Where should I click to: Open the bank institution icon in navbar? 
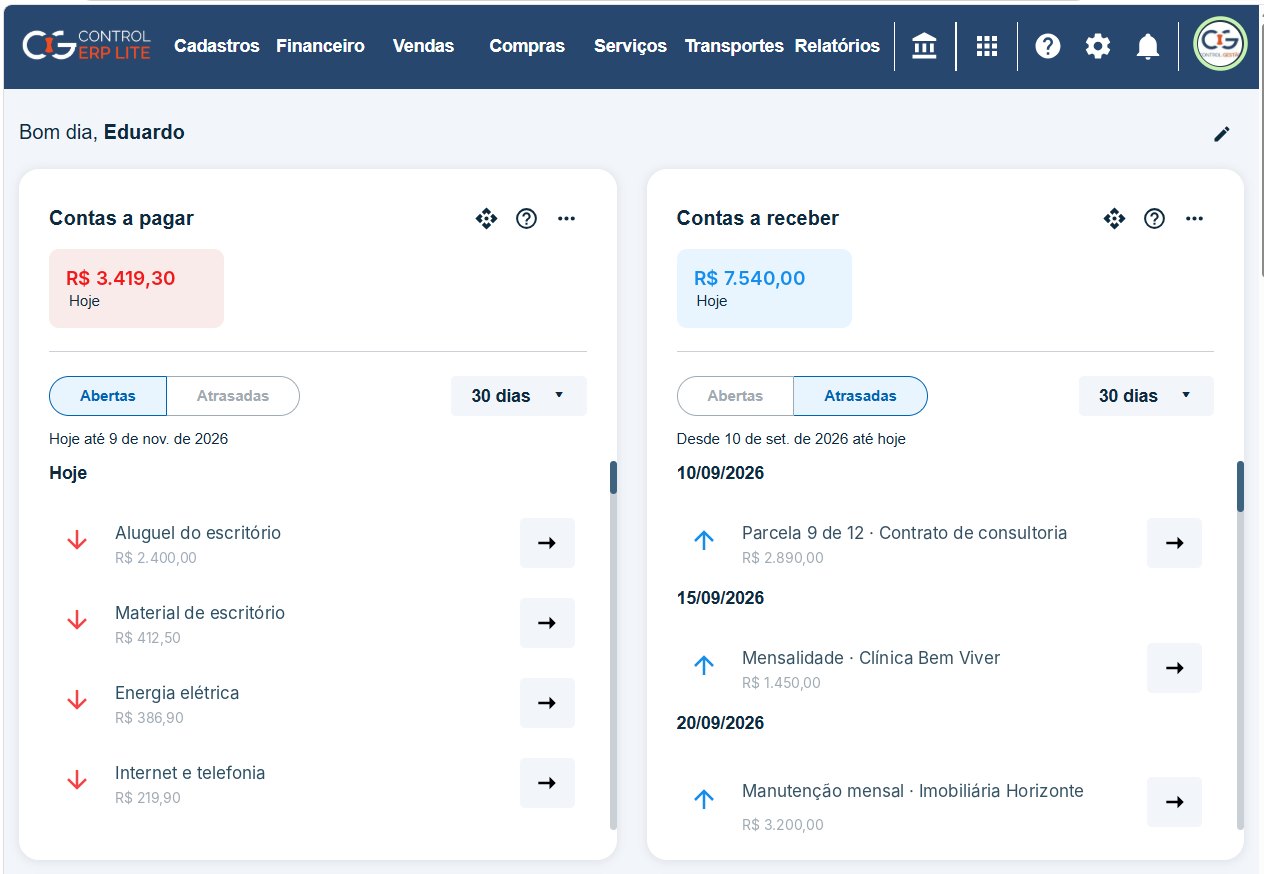pyautogui.click(x=925, y=46)
